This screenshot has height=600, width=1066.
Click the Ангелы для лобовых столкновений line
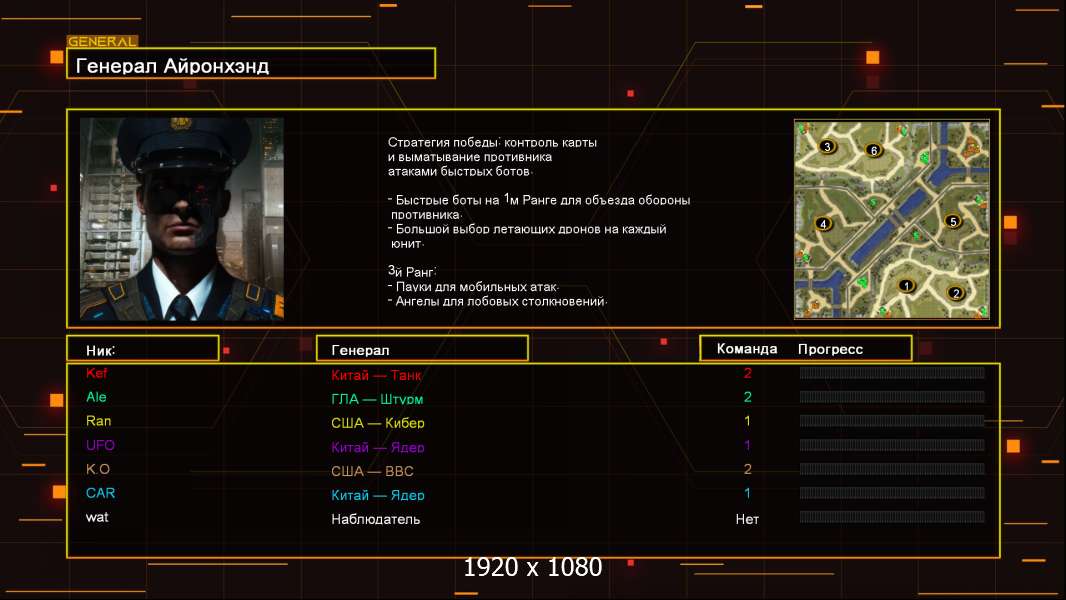pyautogui.click(x=498, y=301)
